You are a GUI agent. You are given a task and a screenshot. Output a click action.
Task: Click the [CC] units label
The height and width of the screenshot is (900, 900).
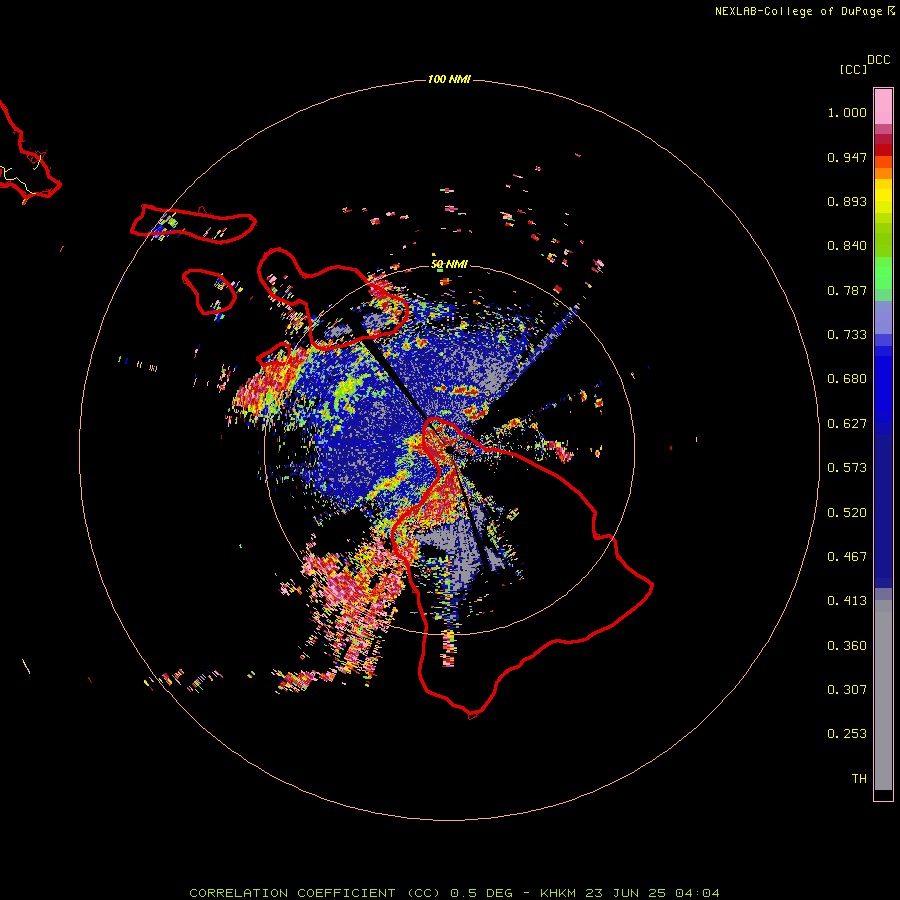click(x=854, y=69)
